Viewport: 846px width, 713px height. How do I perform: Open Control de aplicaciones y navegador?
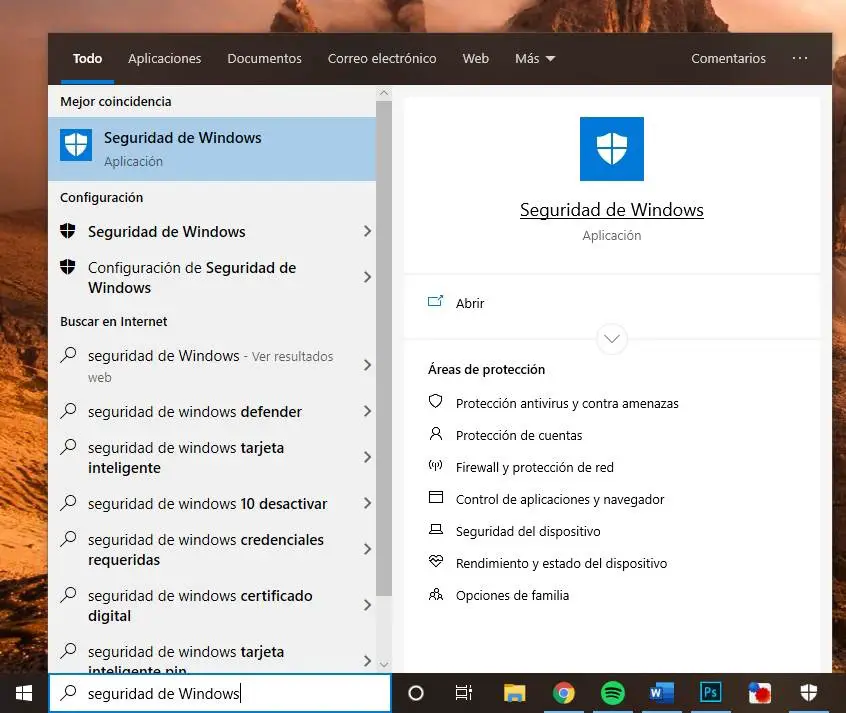tap(560, 499)
